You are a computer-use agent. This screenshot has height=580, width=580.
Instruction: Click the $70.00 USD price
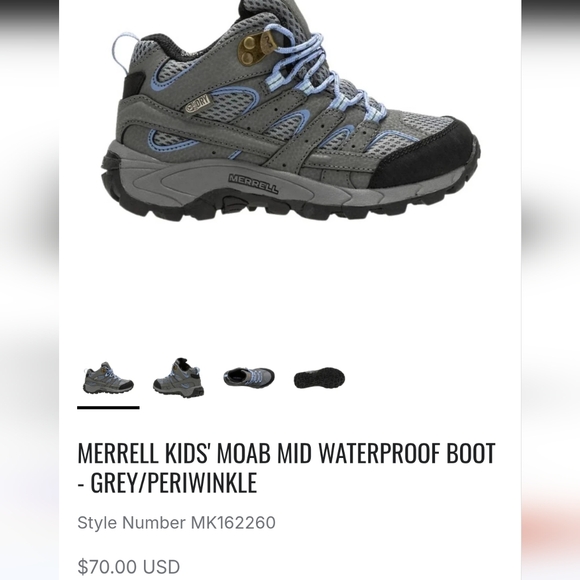[x=129, y=567]
